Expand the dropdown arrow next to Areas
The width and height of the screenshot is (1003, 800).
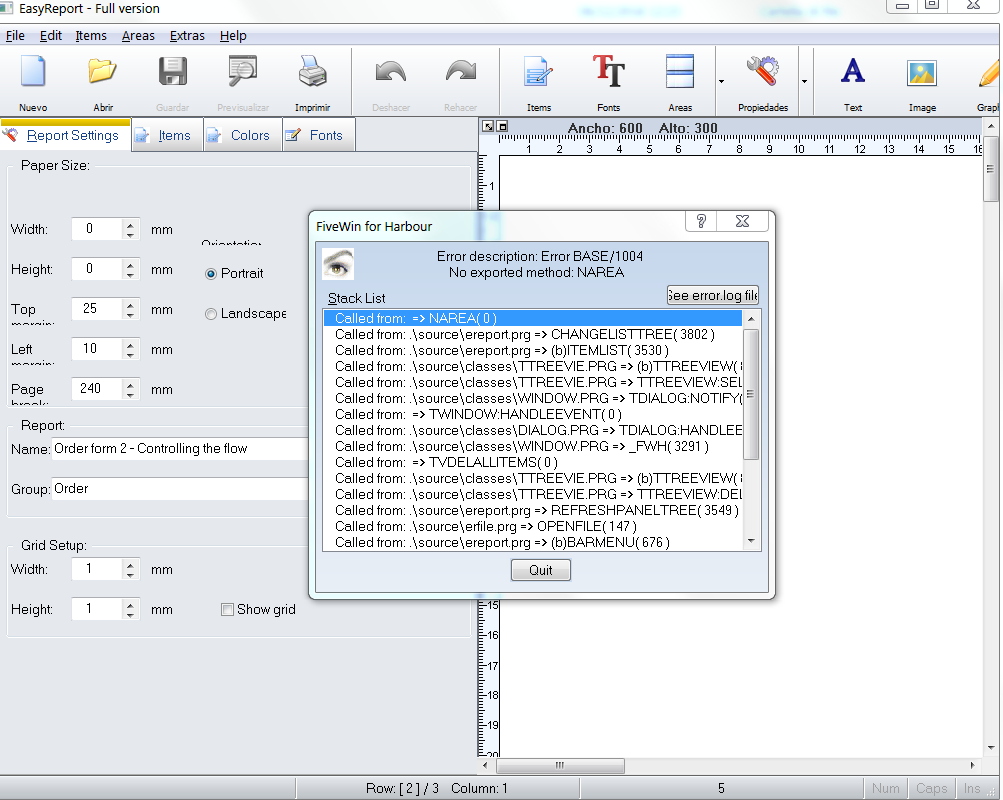click(x=722, y=81)
